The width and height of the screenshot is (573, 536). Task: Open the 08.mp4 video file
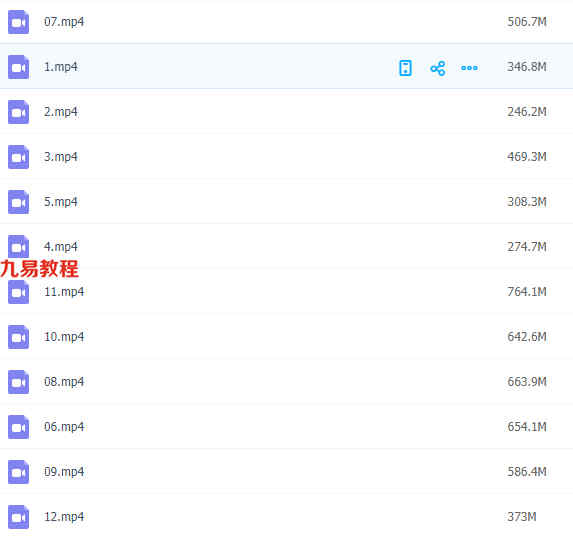[64, 382]
